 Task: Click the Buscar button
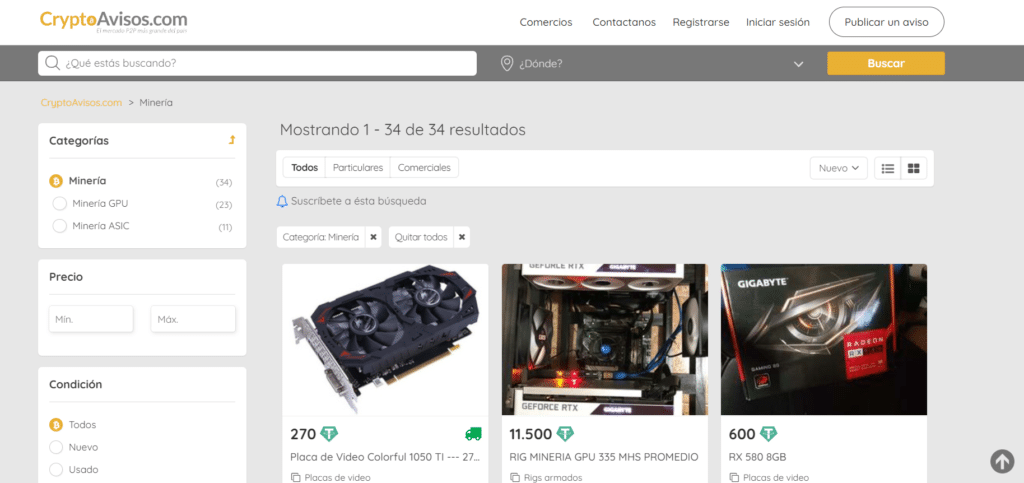coord(886,63)
